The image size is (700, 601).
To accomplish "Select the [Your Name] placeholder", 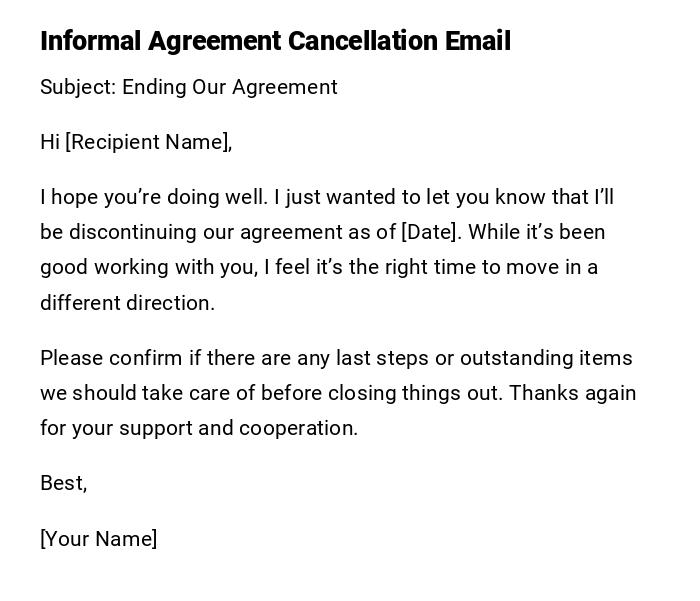I will (98, 539).
